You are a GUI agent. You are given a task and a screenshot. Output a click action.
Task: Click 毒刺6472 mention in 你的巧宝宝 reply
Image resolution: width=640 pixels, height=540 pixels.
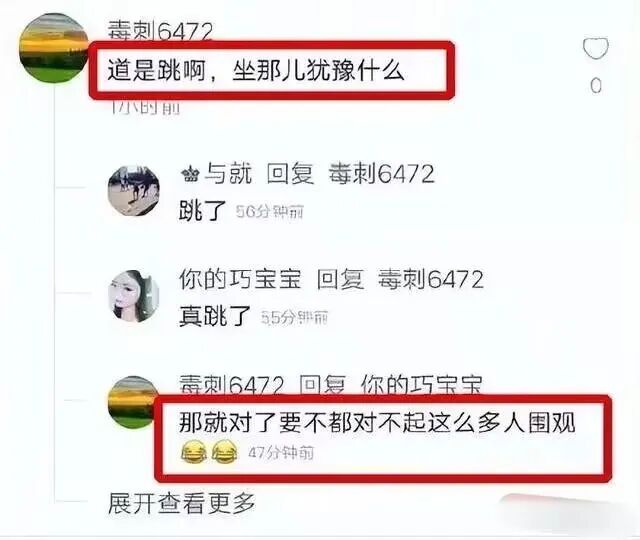[431, 280]
